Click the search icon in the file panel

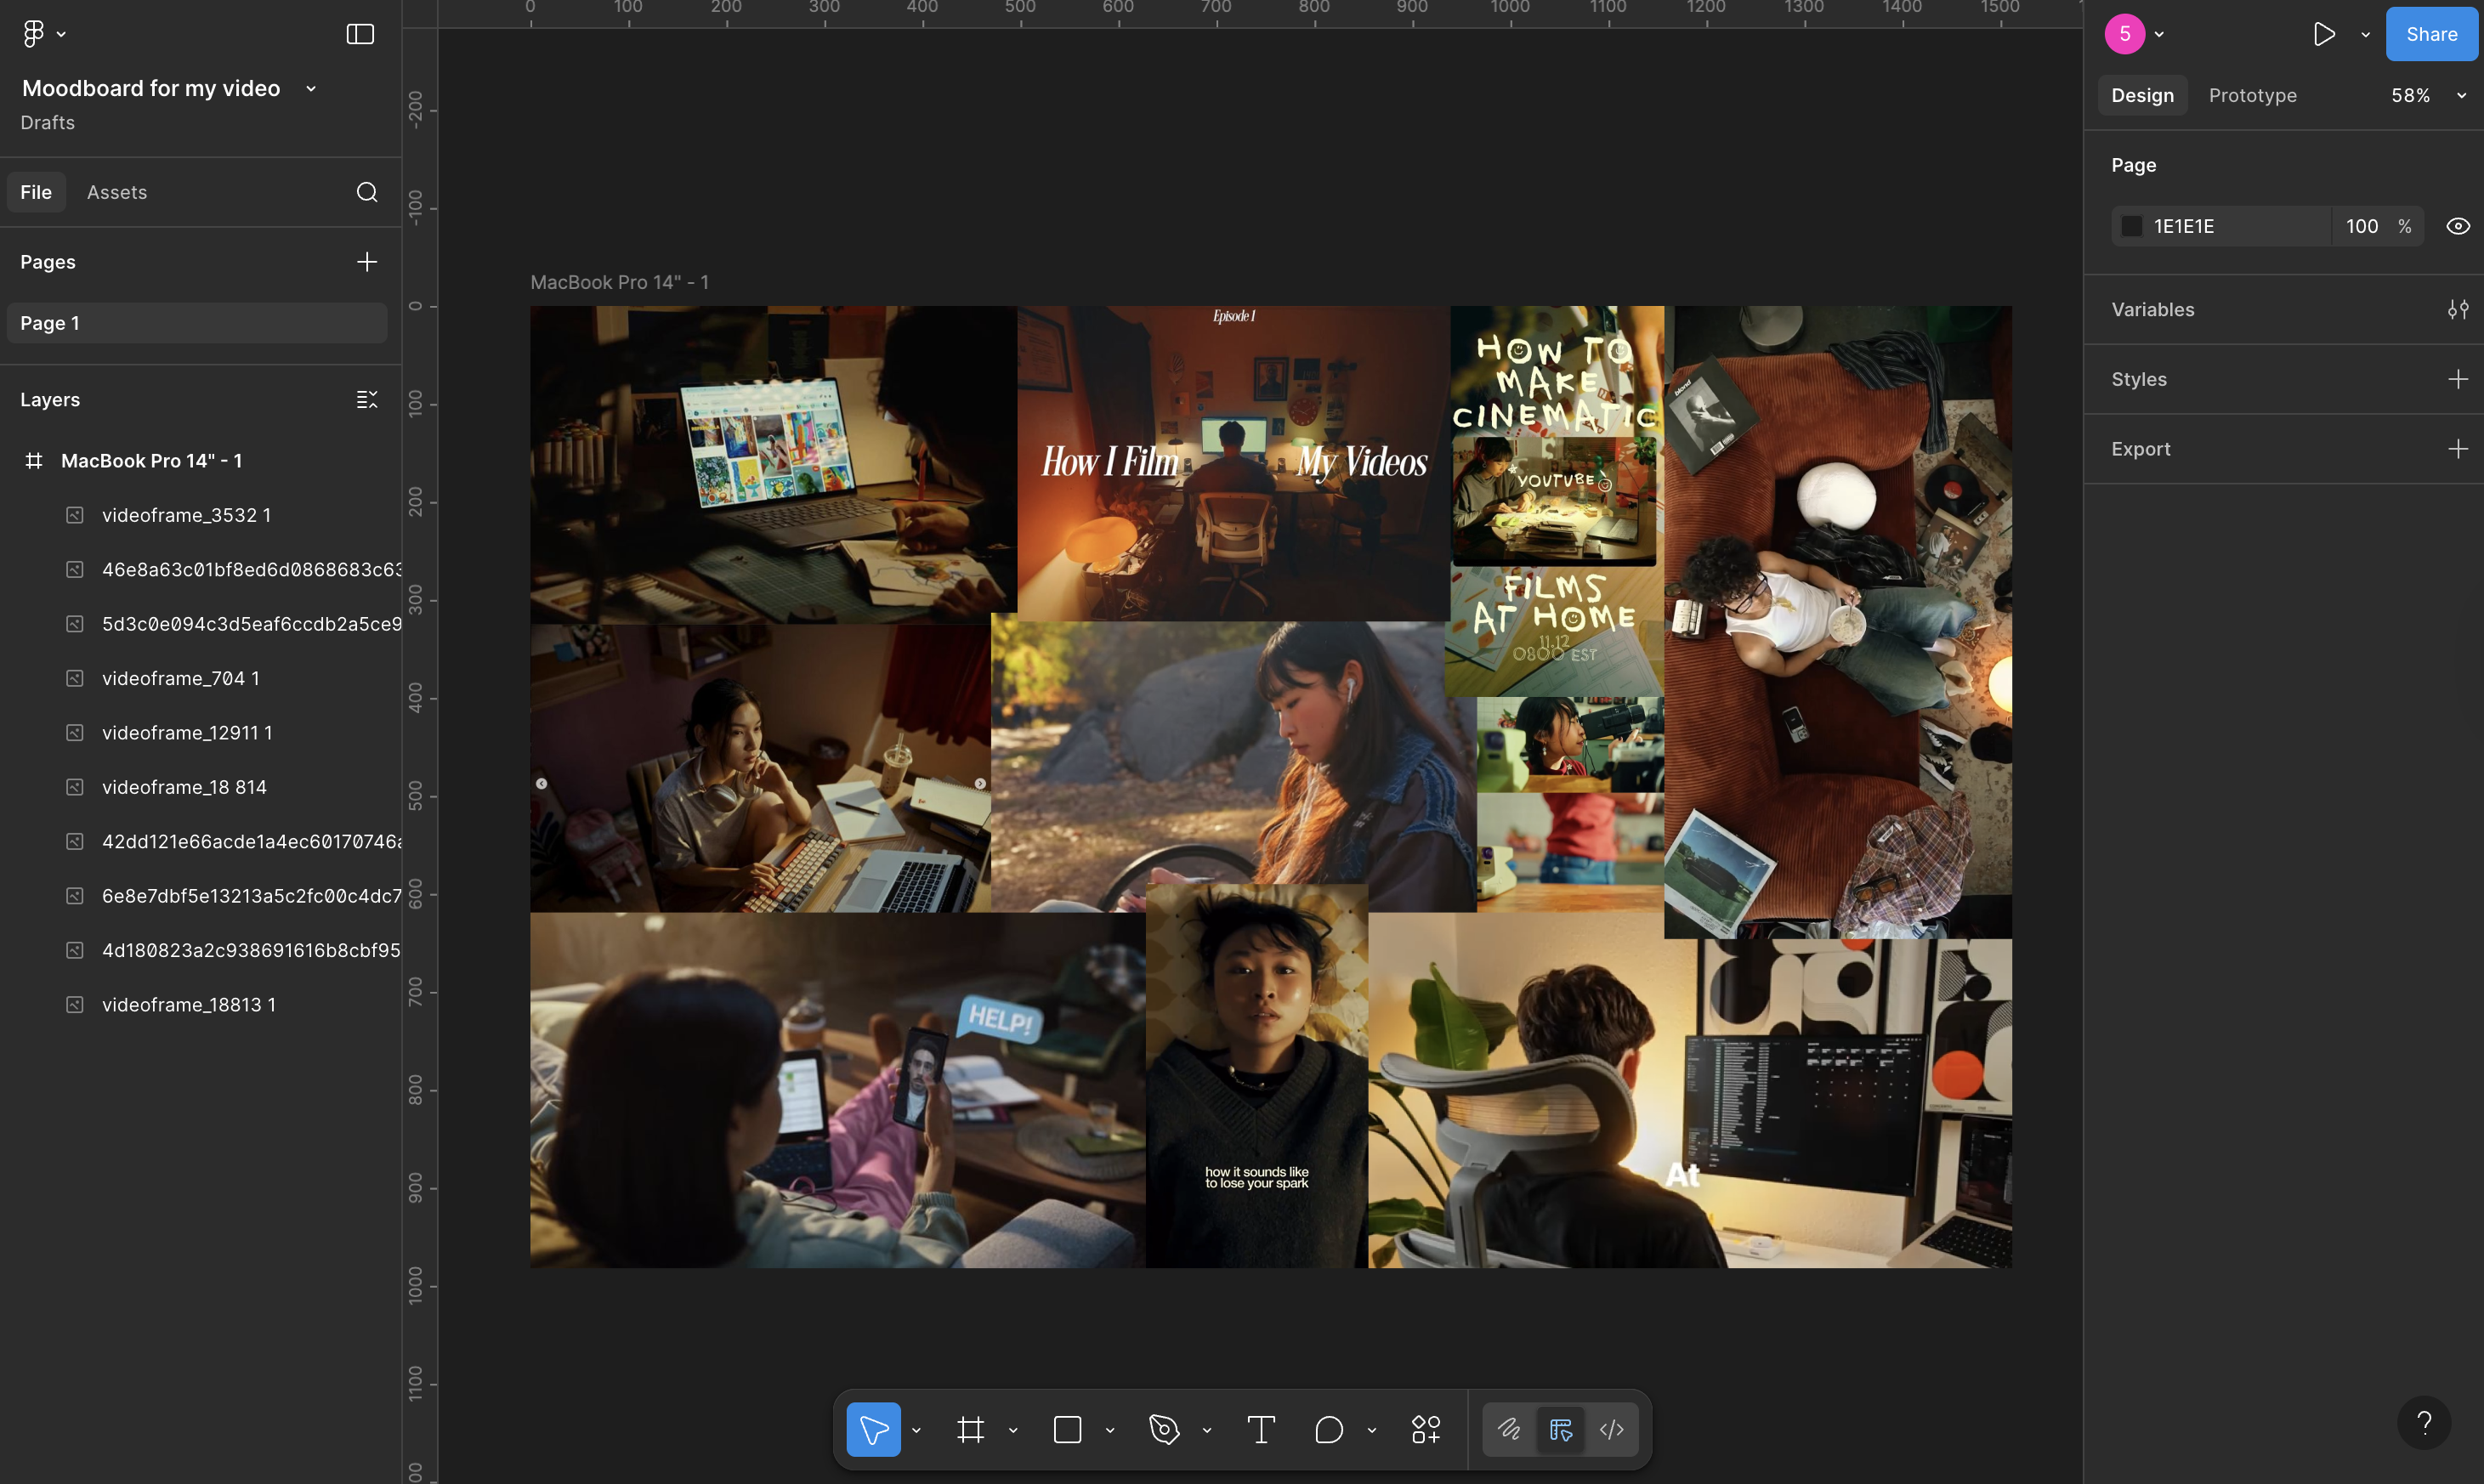[367, 192]
